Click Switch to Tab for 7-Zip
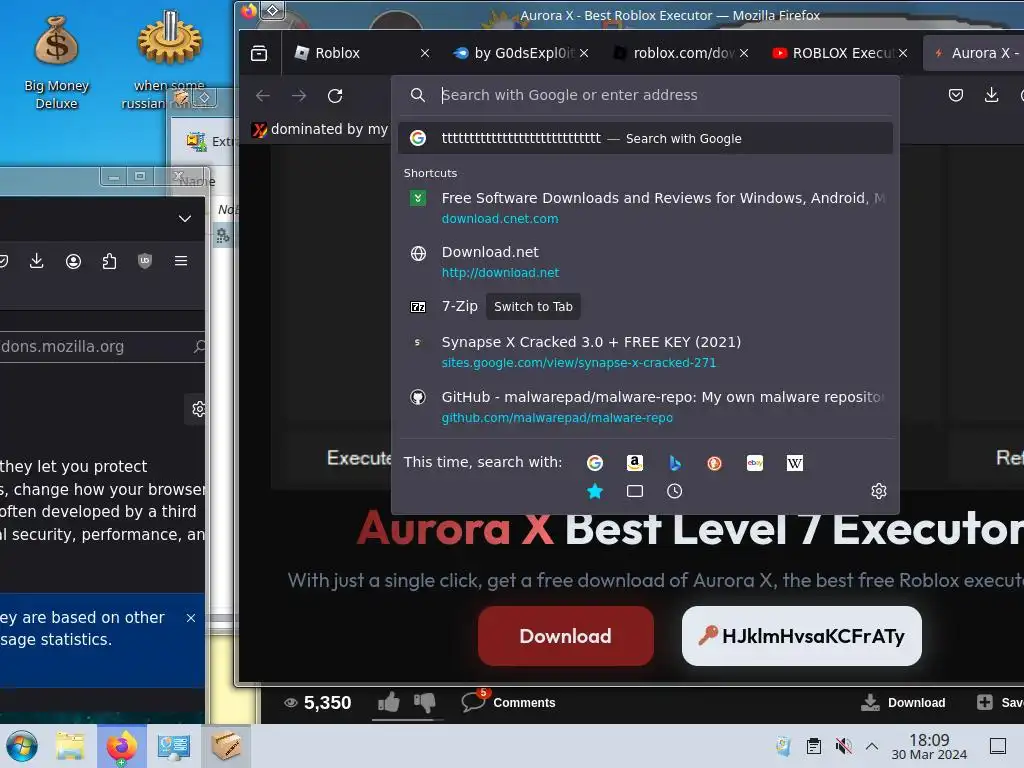Viewport: 1024px width, 768px height. tap(533, 306)
